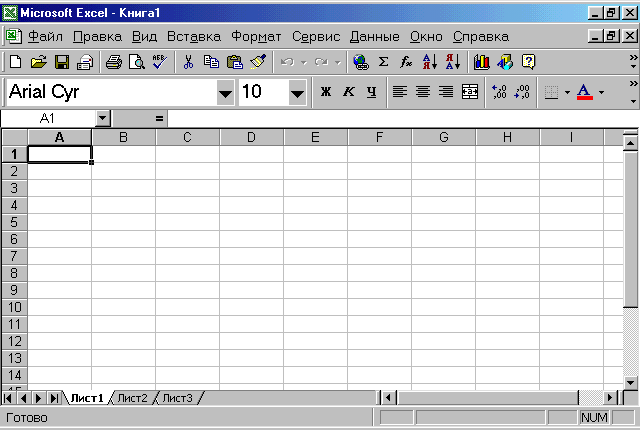Open the Вставка menu

tap(194, 37)
